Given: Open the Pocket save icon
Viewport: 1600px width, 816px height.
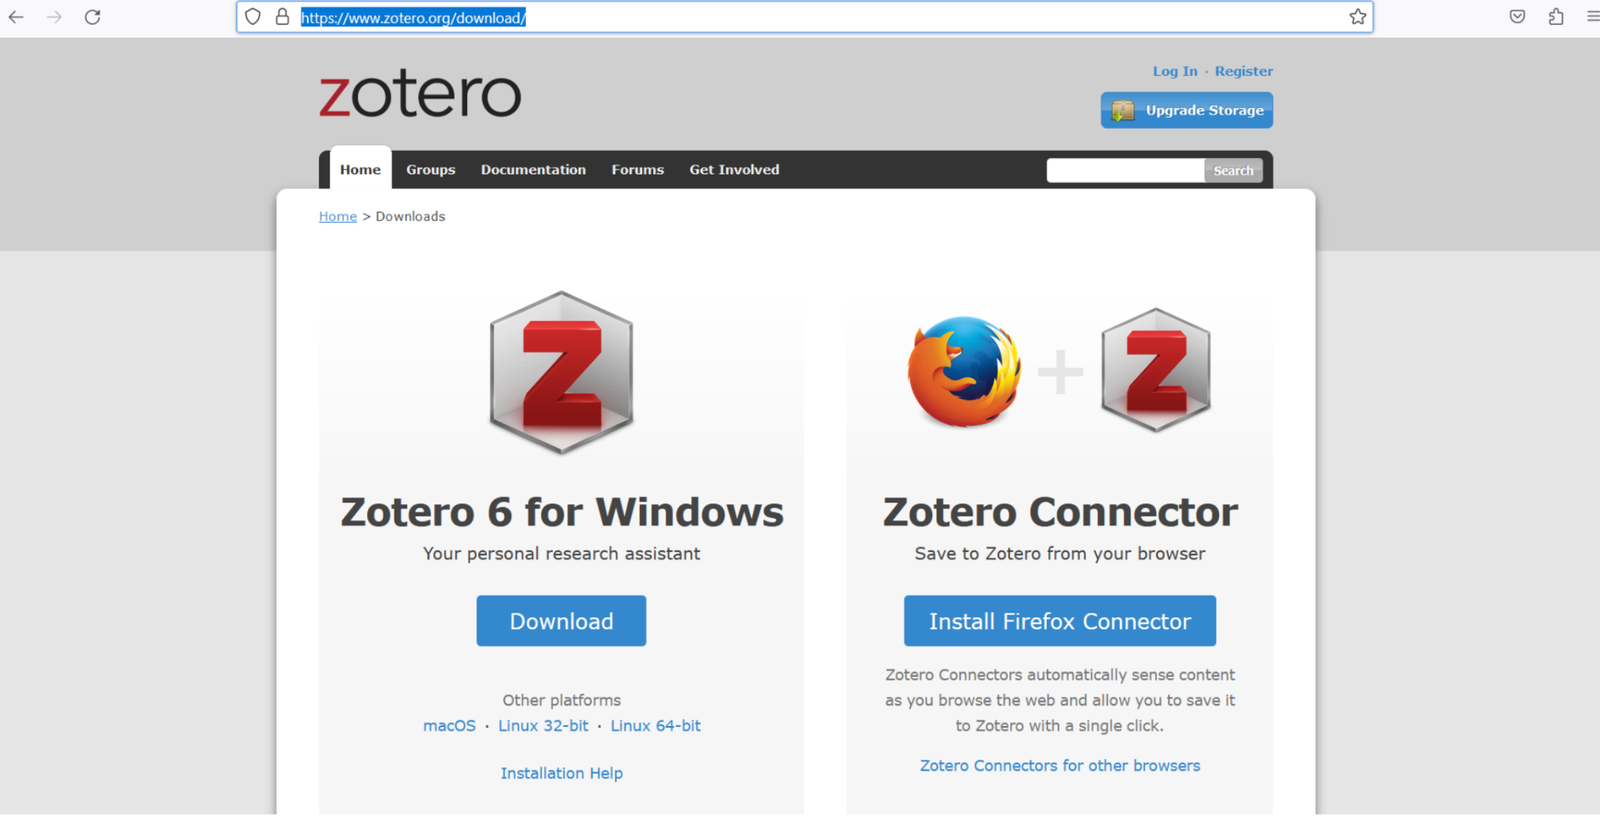Looking at the screenshot, I should [x=1517, y=17].
